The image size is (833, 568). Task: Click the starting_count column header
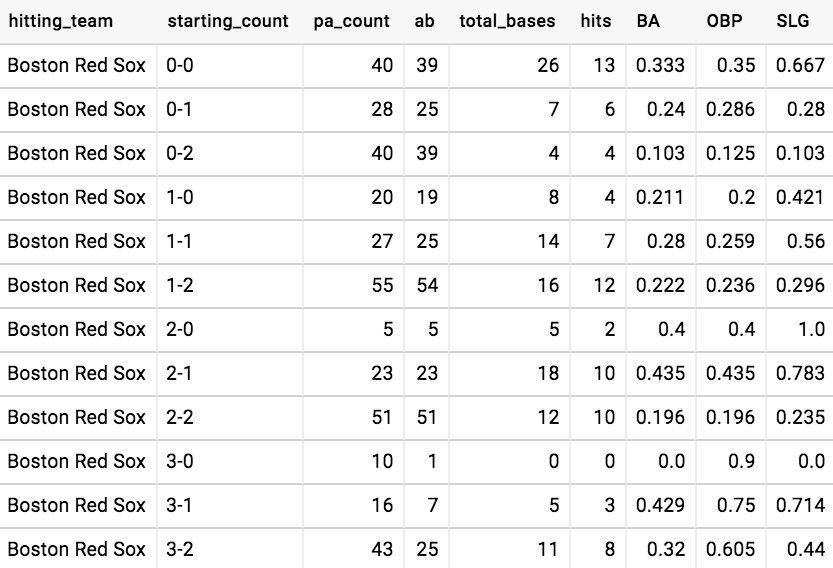point(228,21)
